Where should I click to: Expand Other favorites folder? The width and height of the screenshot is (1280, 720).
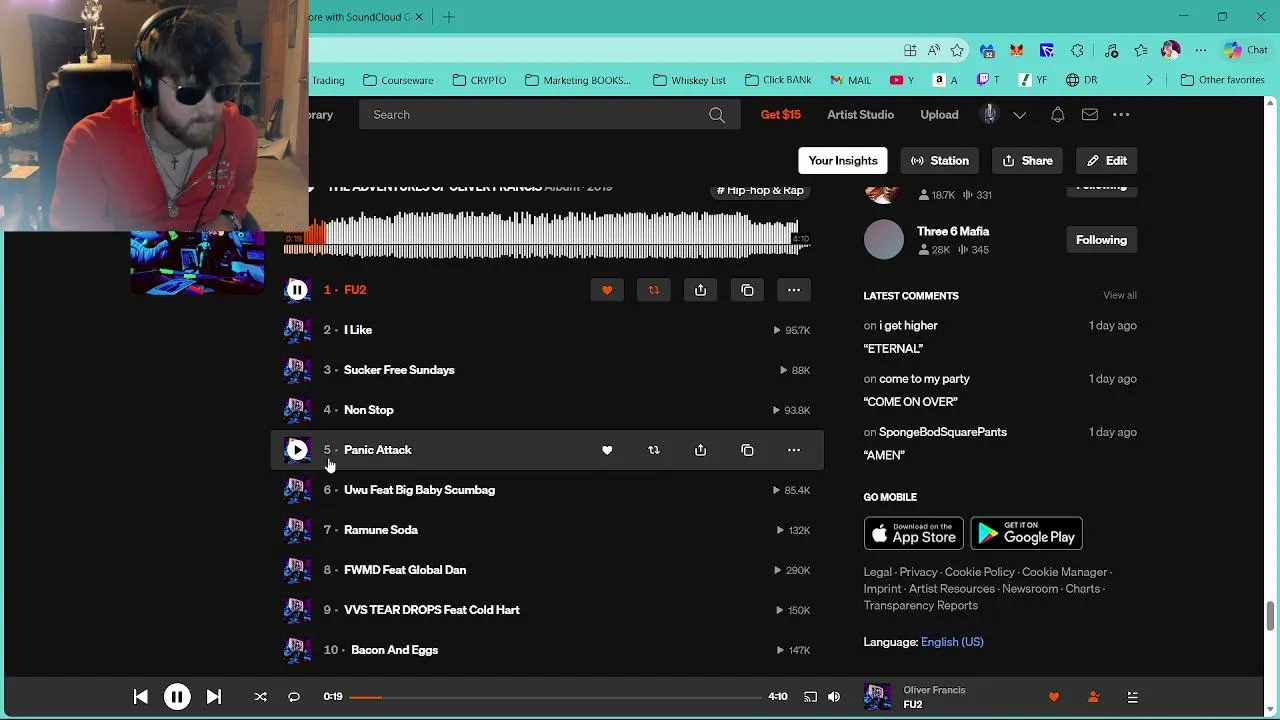[1222, 80]
